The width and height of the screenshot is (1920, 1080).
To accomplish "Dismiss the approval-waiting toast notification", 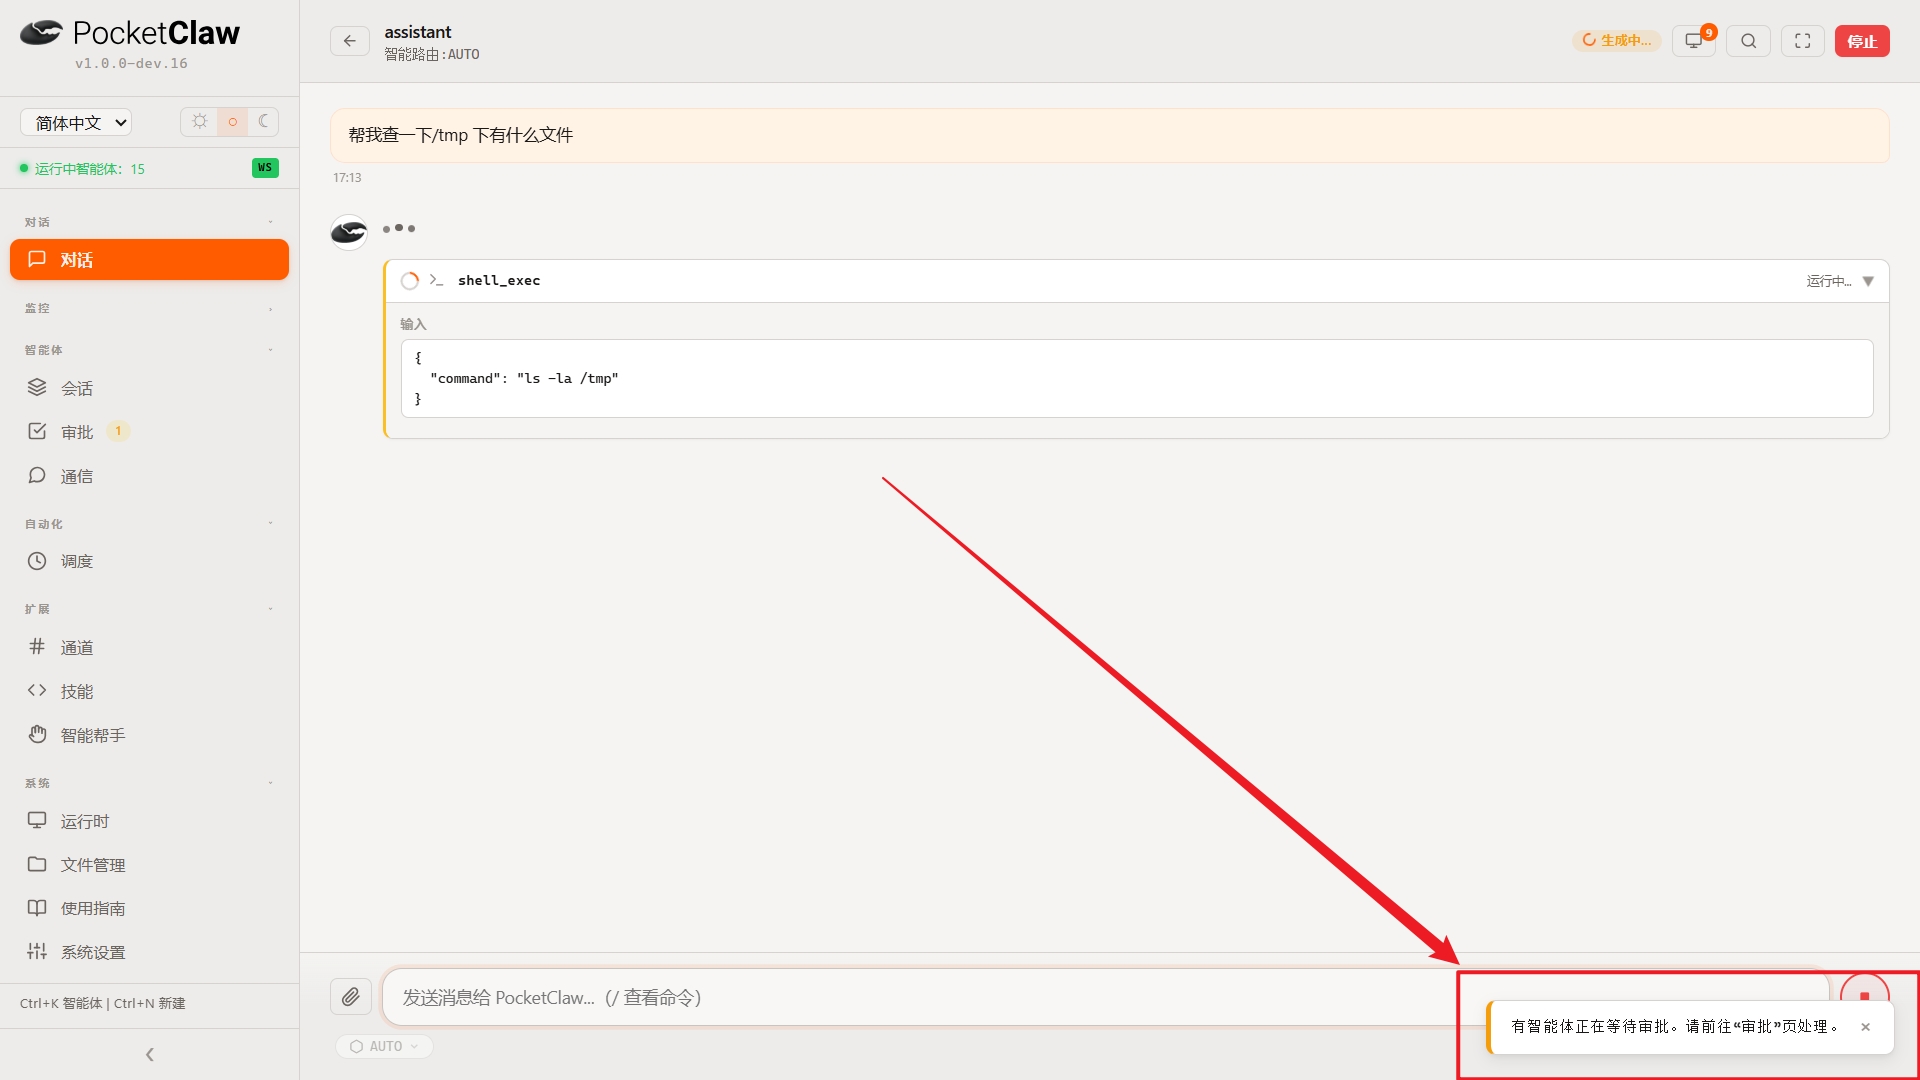I will [x=1865, y=1027].
